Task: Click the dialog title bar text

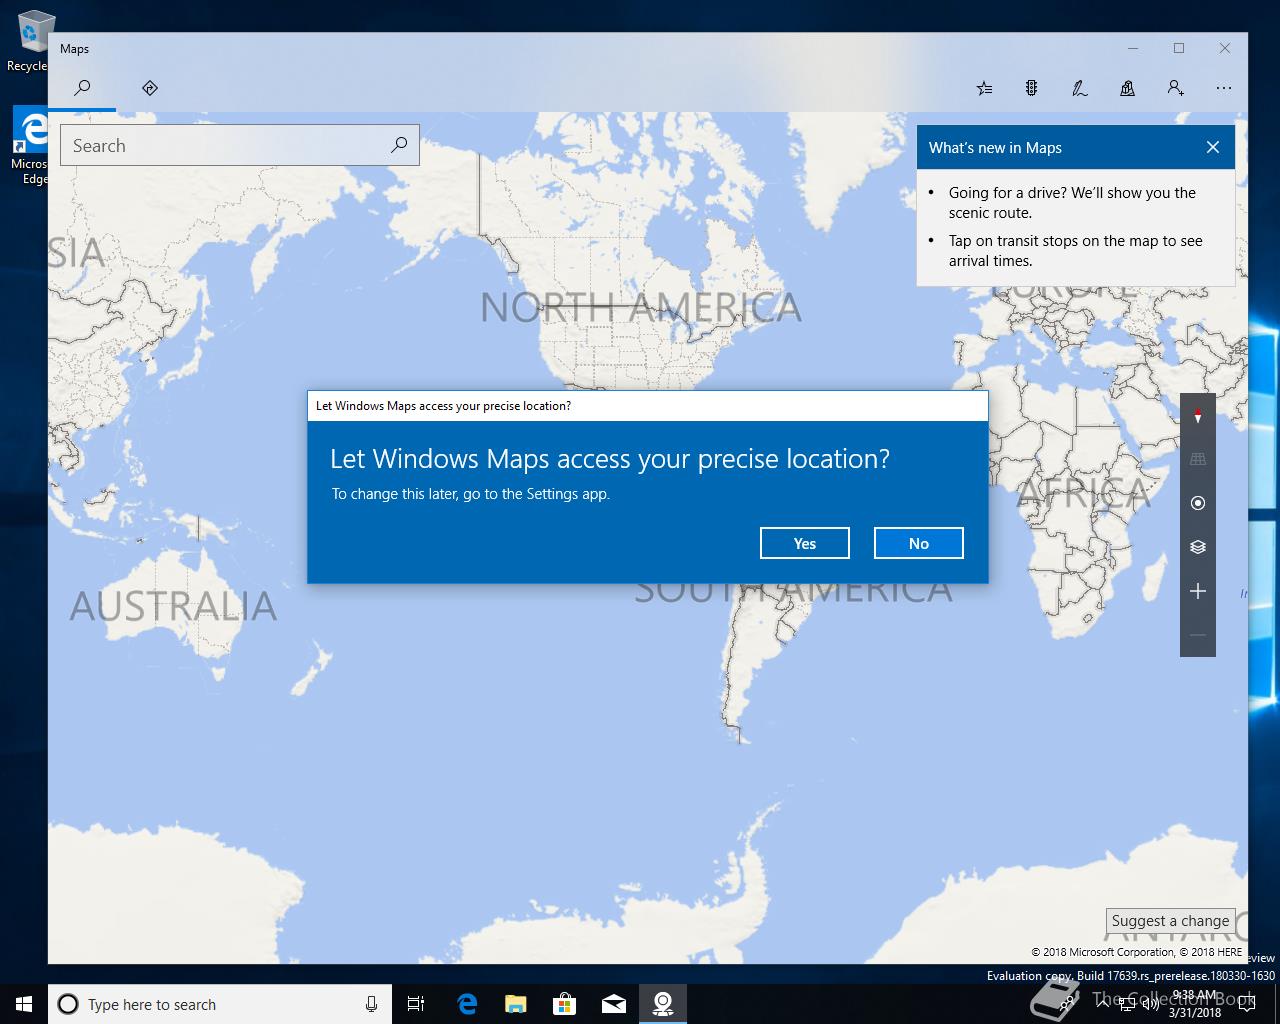Action: [x=443, y=406]
